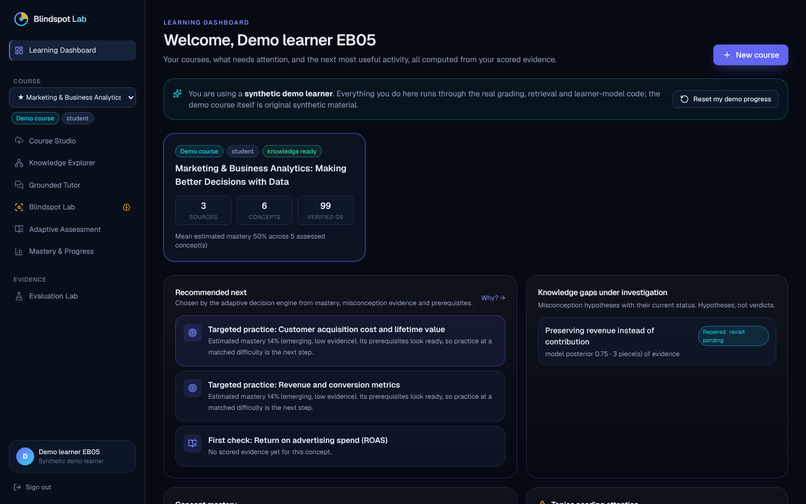
Task: Click the sidebar student tag
Action: [78, 118]
